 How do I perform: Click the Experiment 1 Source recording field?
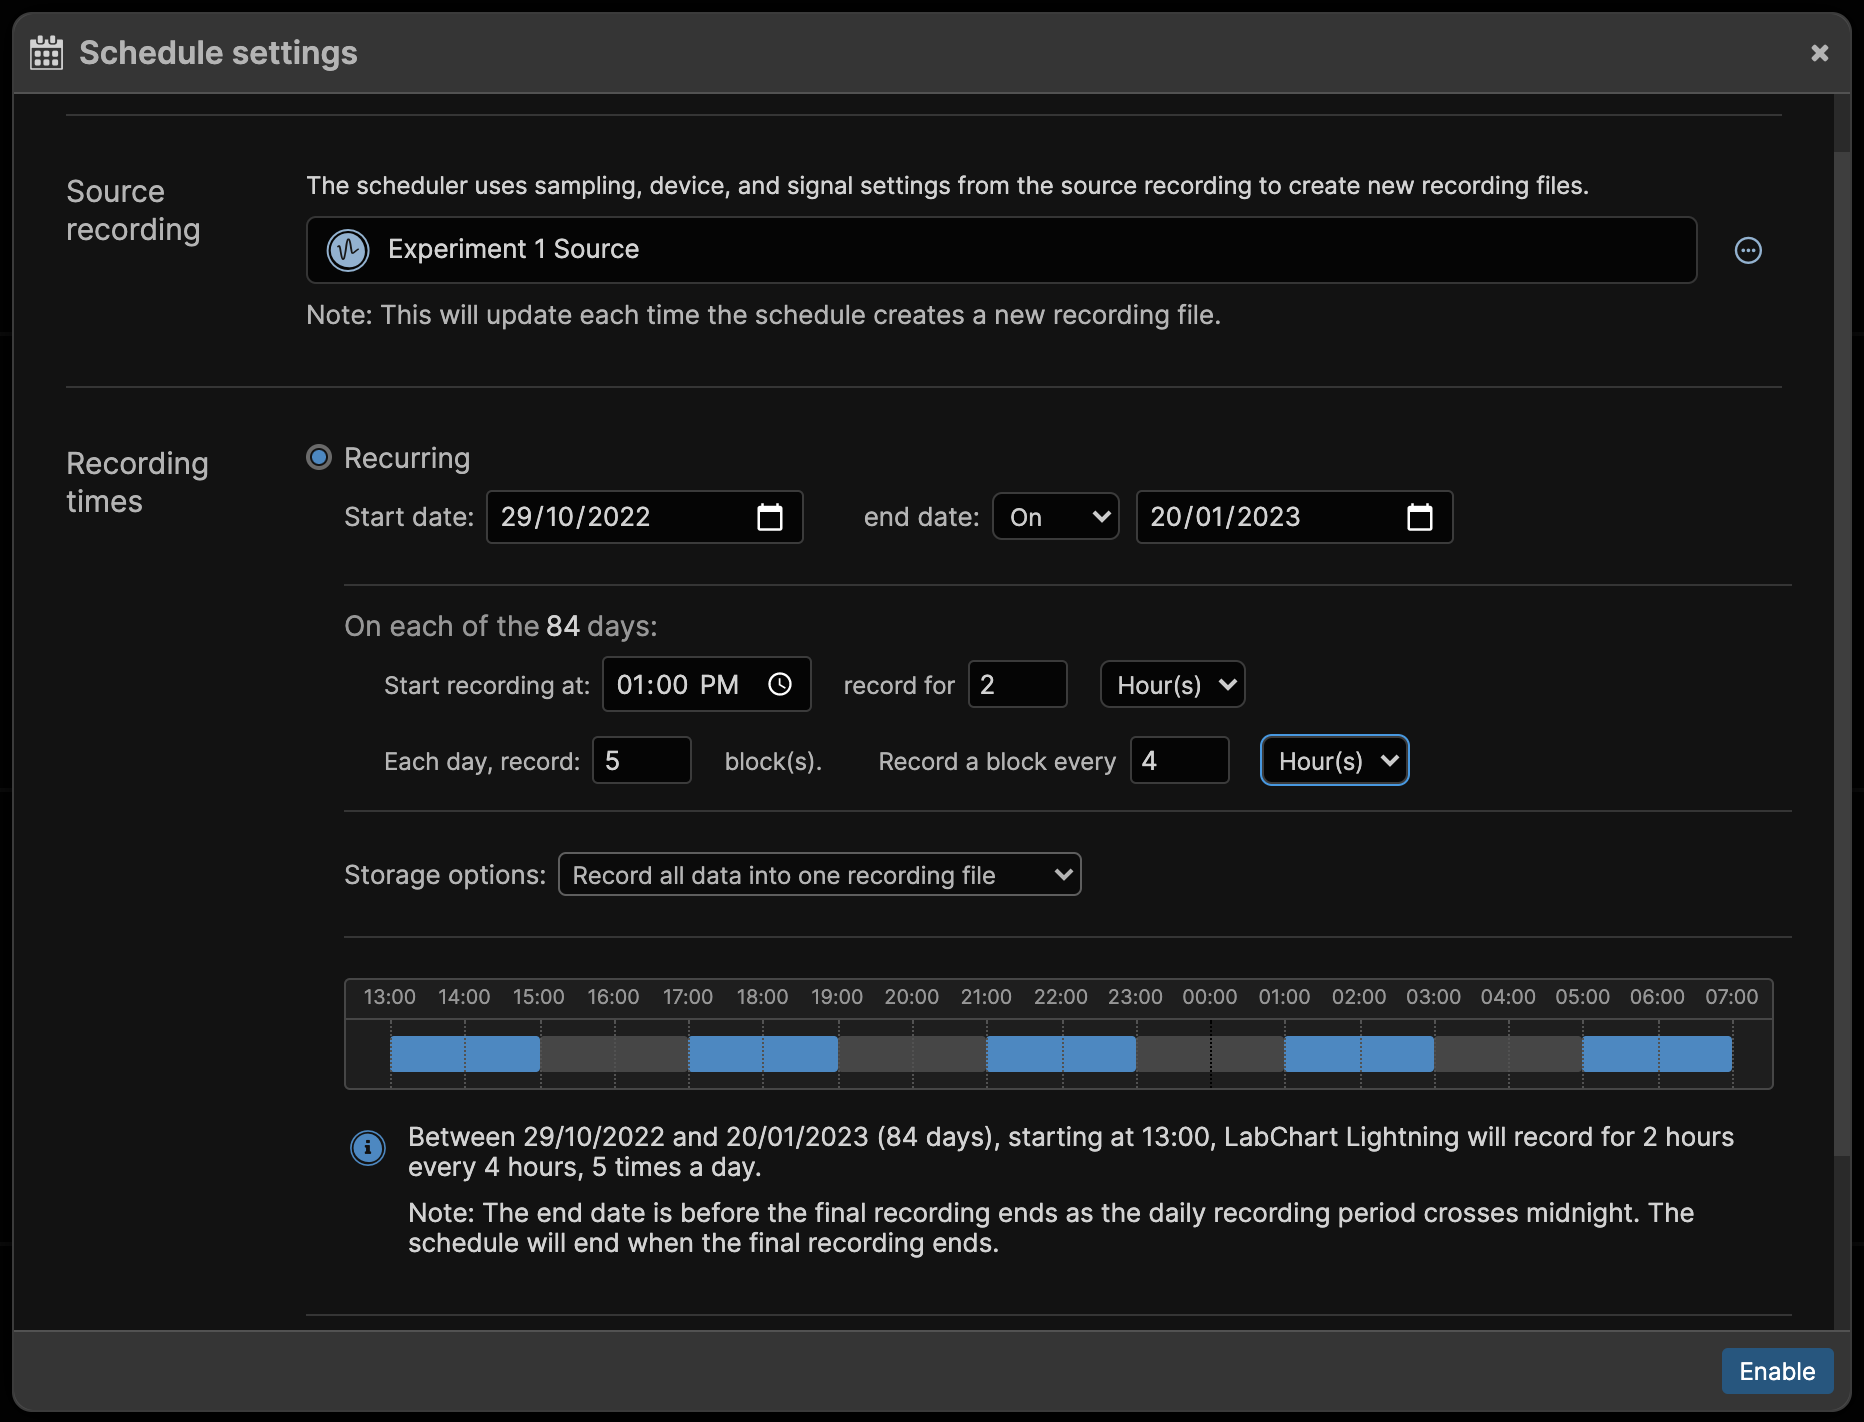[1000, 250]
